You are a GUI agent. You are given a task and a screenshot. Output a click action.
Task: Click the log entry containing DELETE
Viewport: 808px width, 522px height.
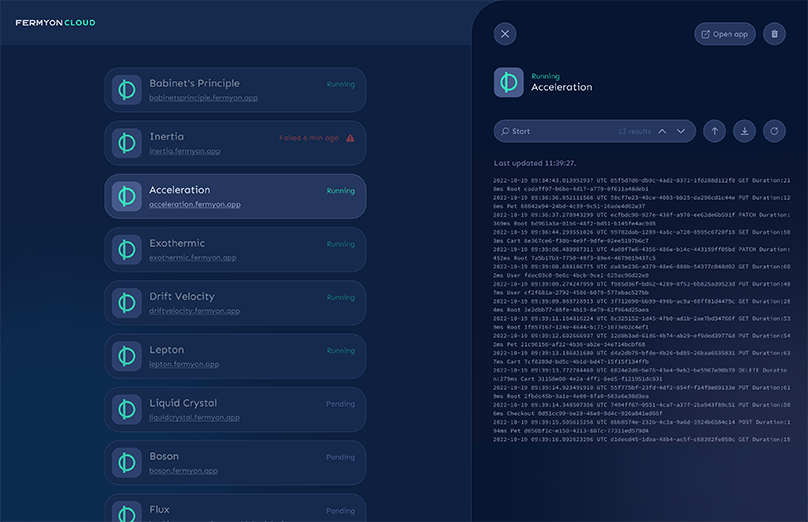(640, 374)
